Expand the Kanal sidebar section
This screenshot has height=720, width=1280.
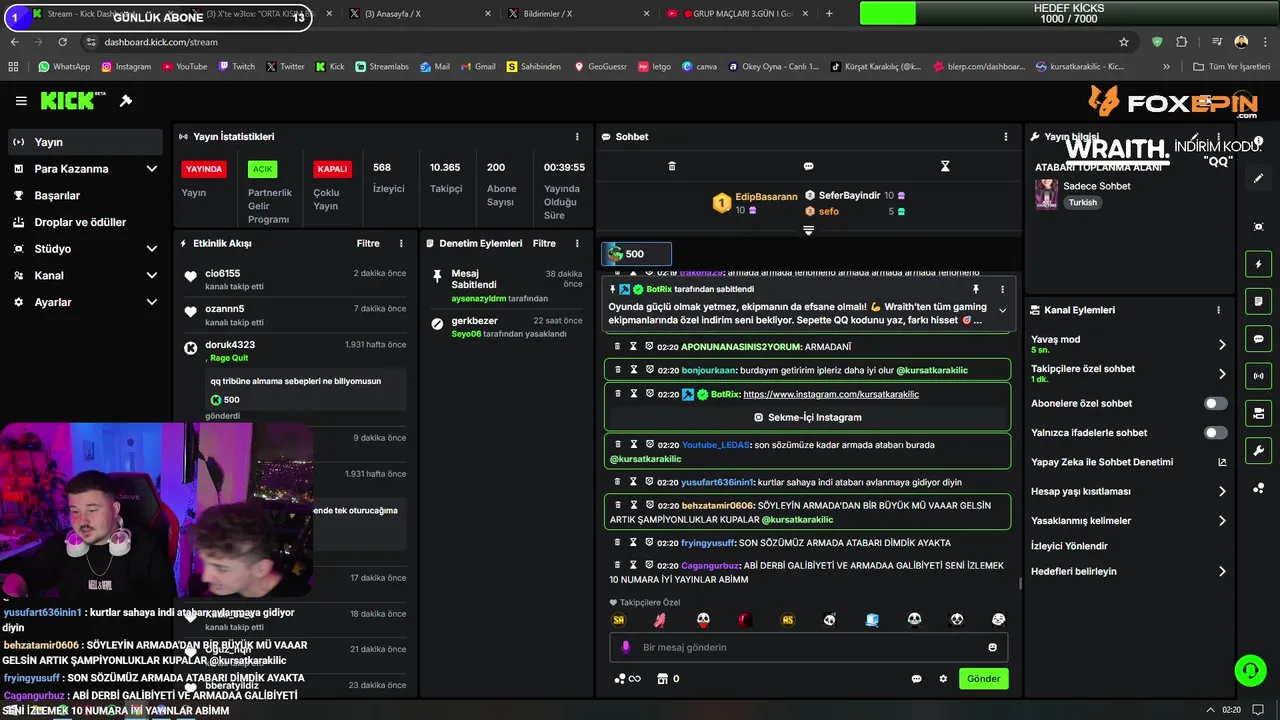(x=152, y=275)
